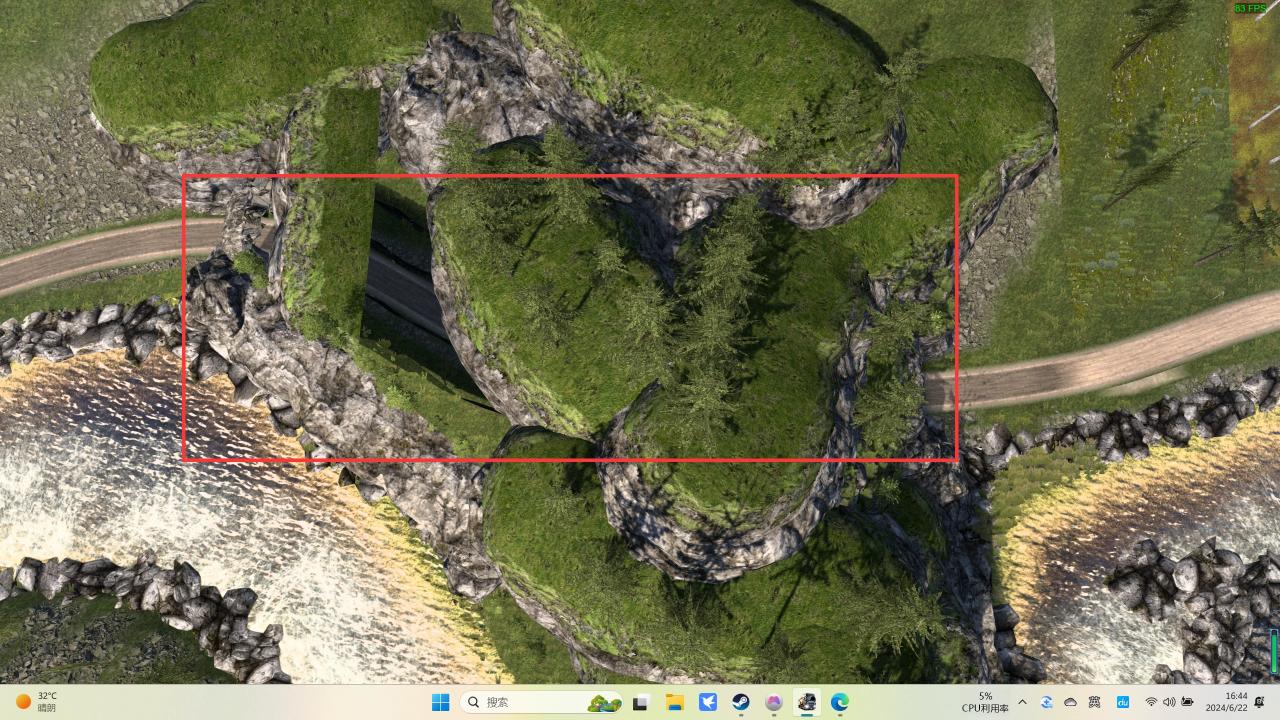
Task: Open Steam from the taskbar
Action: 741,702
